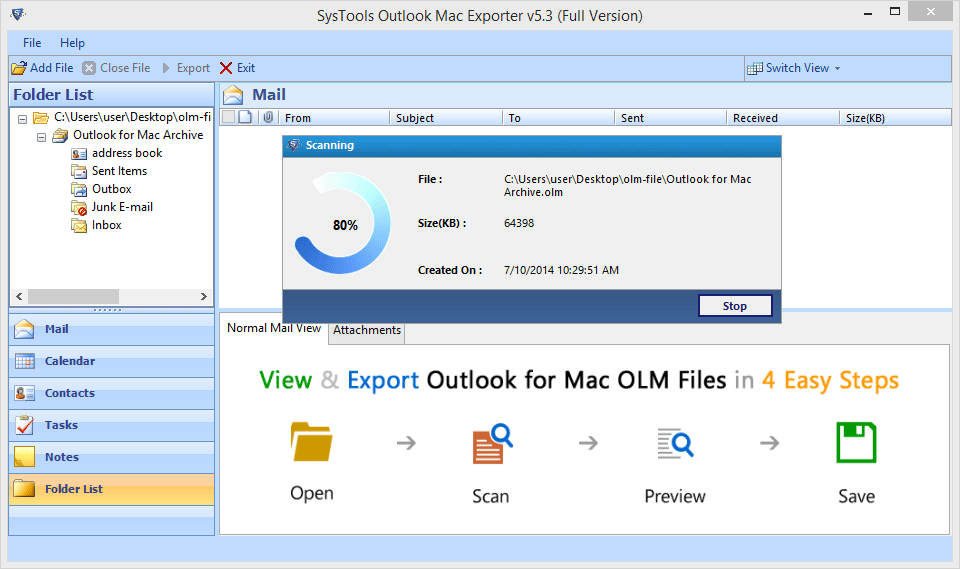The width and height of the screenshot is (960, 569).
Task: Click the folder tree scroll left arrow
Action: click(x=19, y=296)
